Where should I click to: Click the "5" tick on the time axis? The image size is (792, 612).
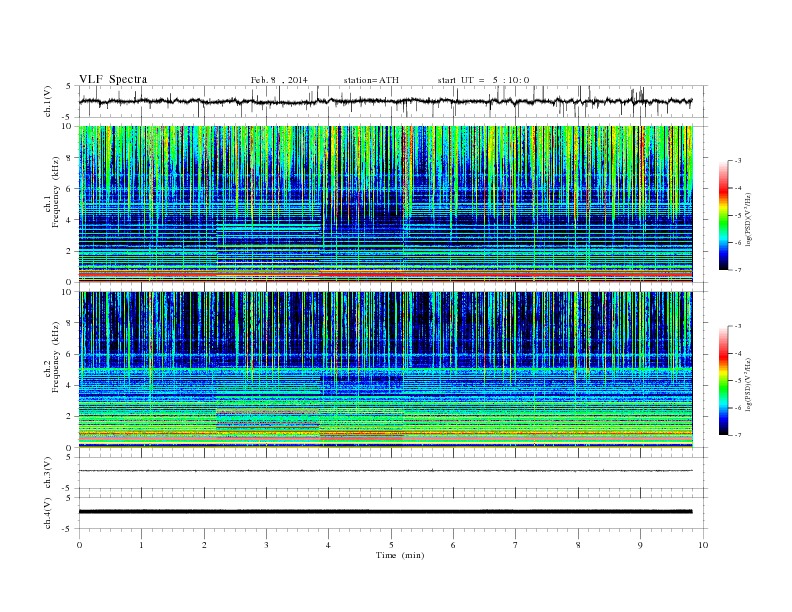(391, 545)
